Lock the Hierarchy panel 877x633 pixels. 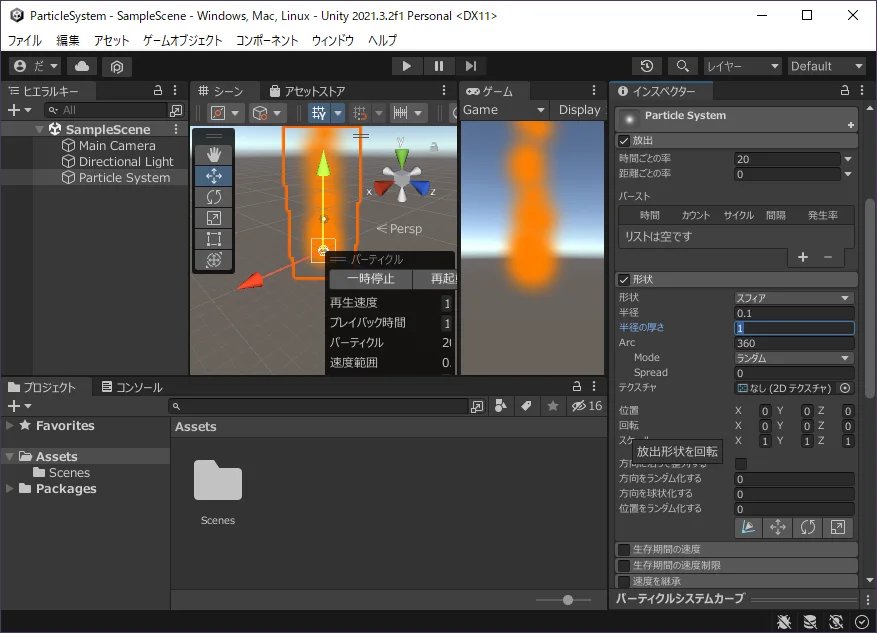pos(158,91)
